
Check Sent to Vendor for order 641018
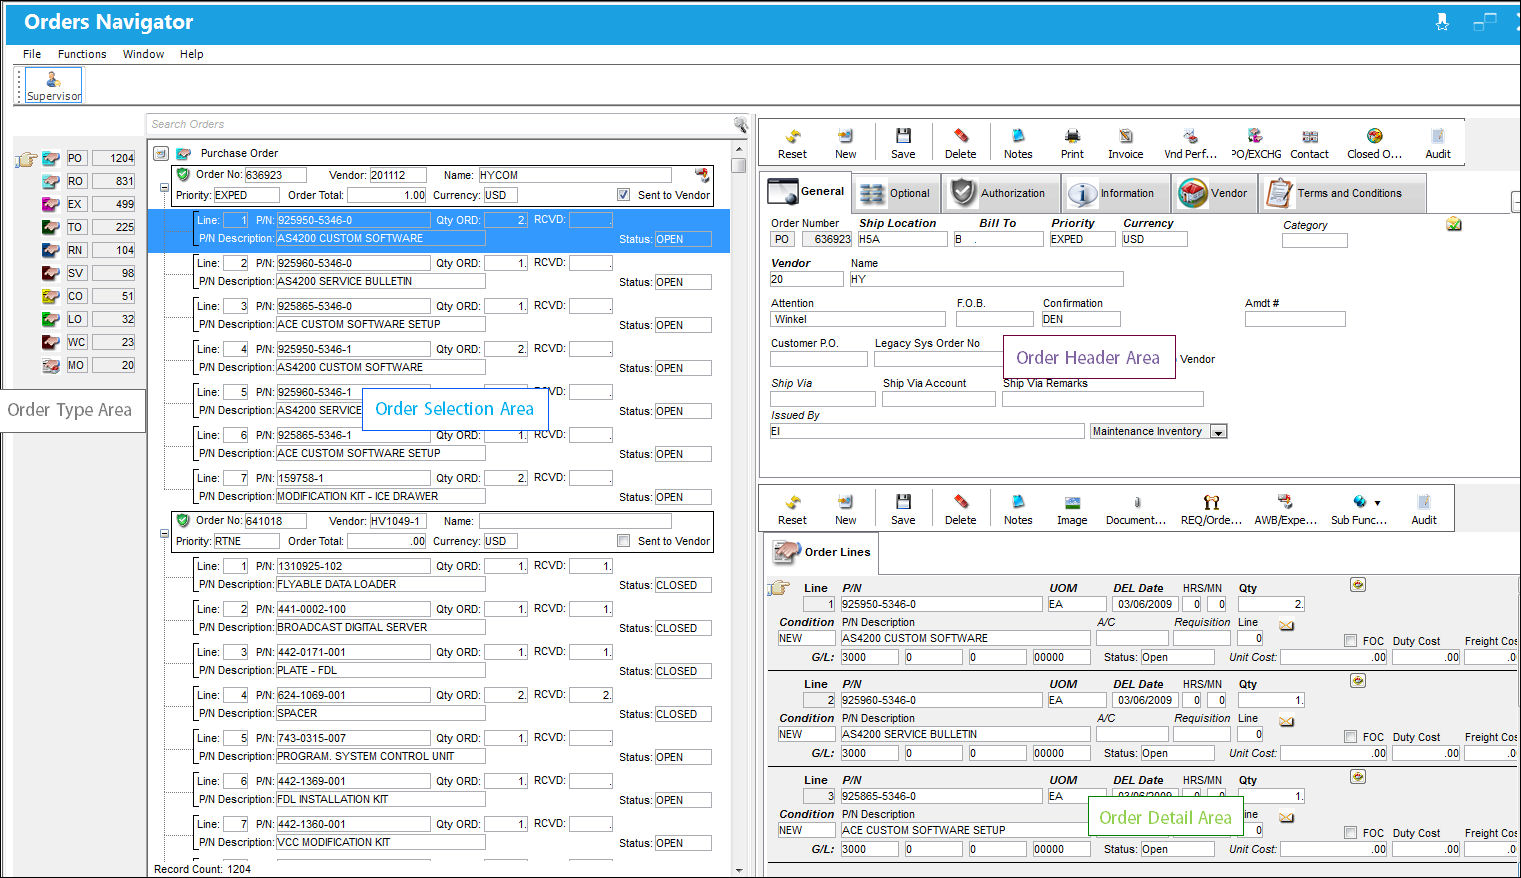pyautogui.click(x=623, y=541)
